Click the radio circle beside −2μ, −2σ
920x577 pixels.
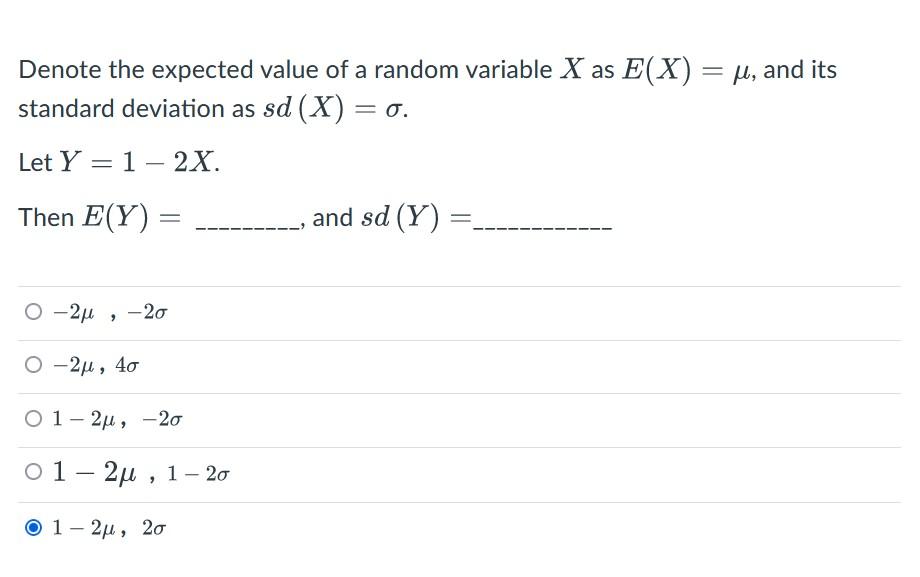tap(32, 310)
